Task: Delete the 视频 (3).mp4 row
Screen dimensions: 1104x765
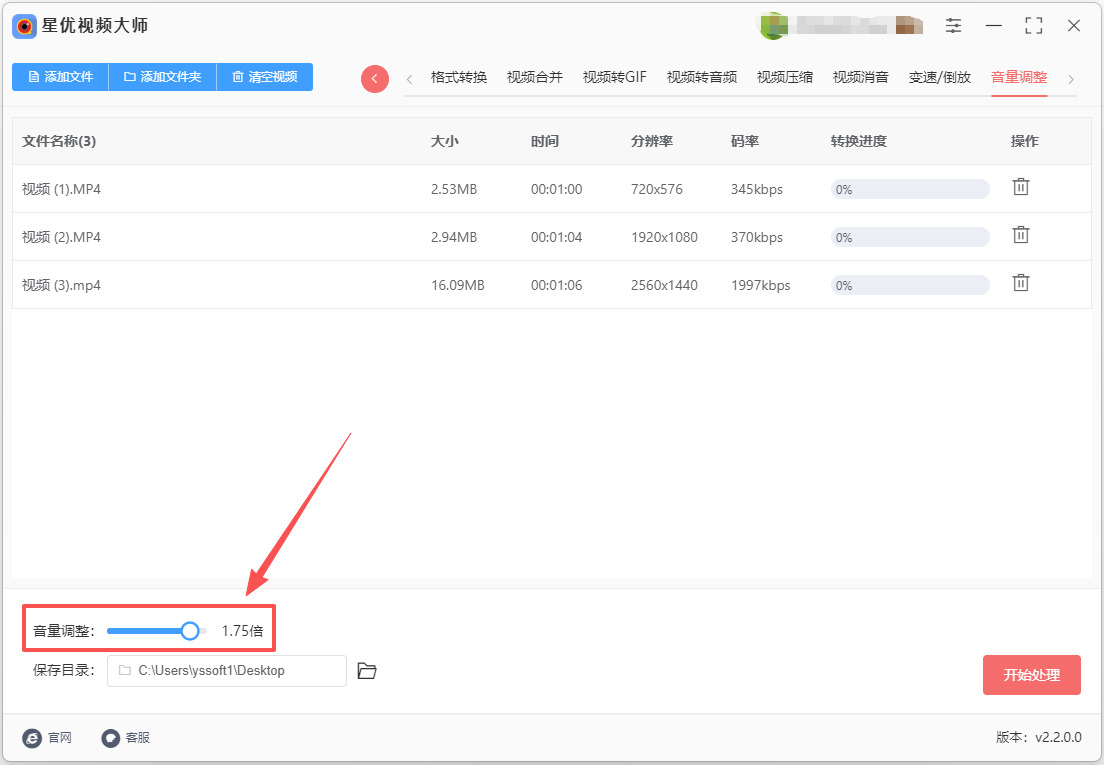Action: (x=1020, y=283)
